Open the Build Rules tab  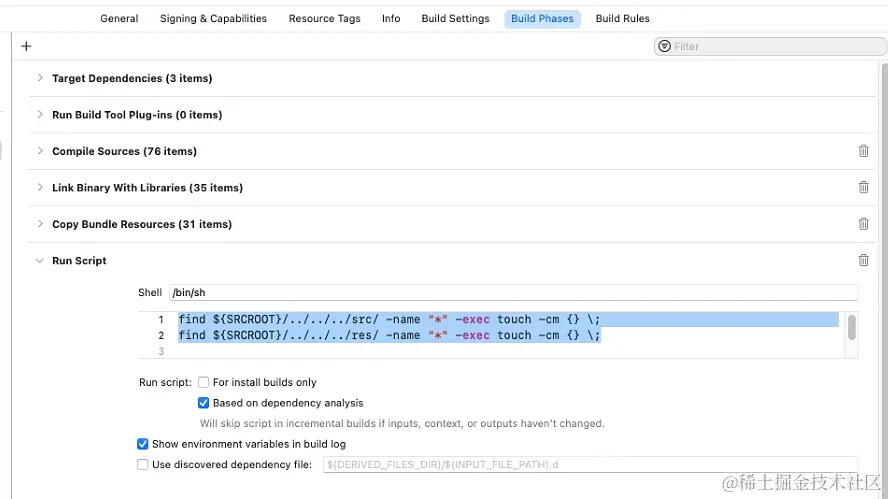click(622, 19)
